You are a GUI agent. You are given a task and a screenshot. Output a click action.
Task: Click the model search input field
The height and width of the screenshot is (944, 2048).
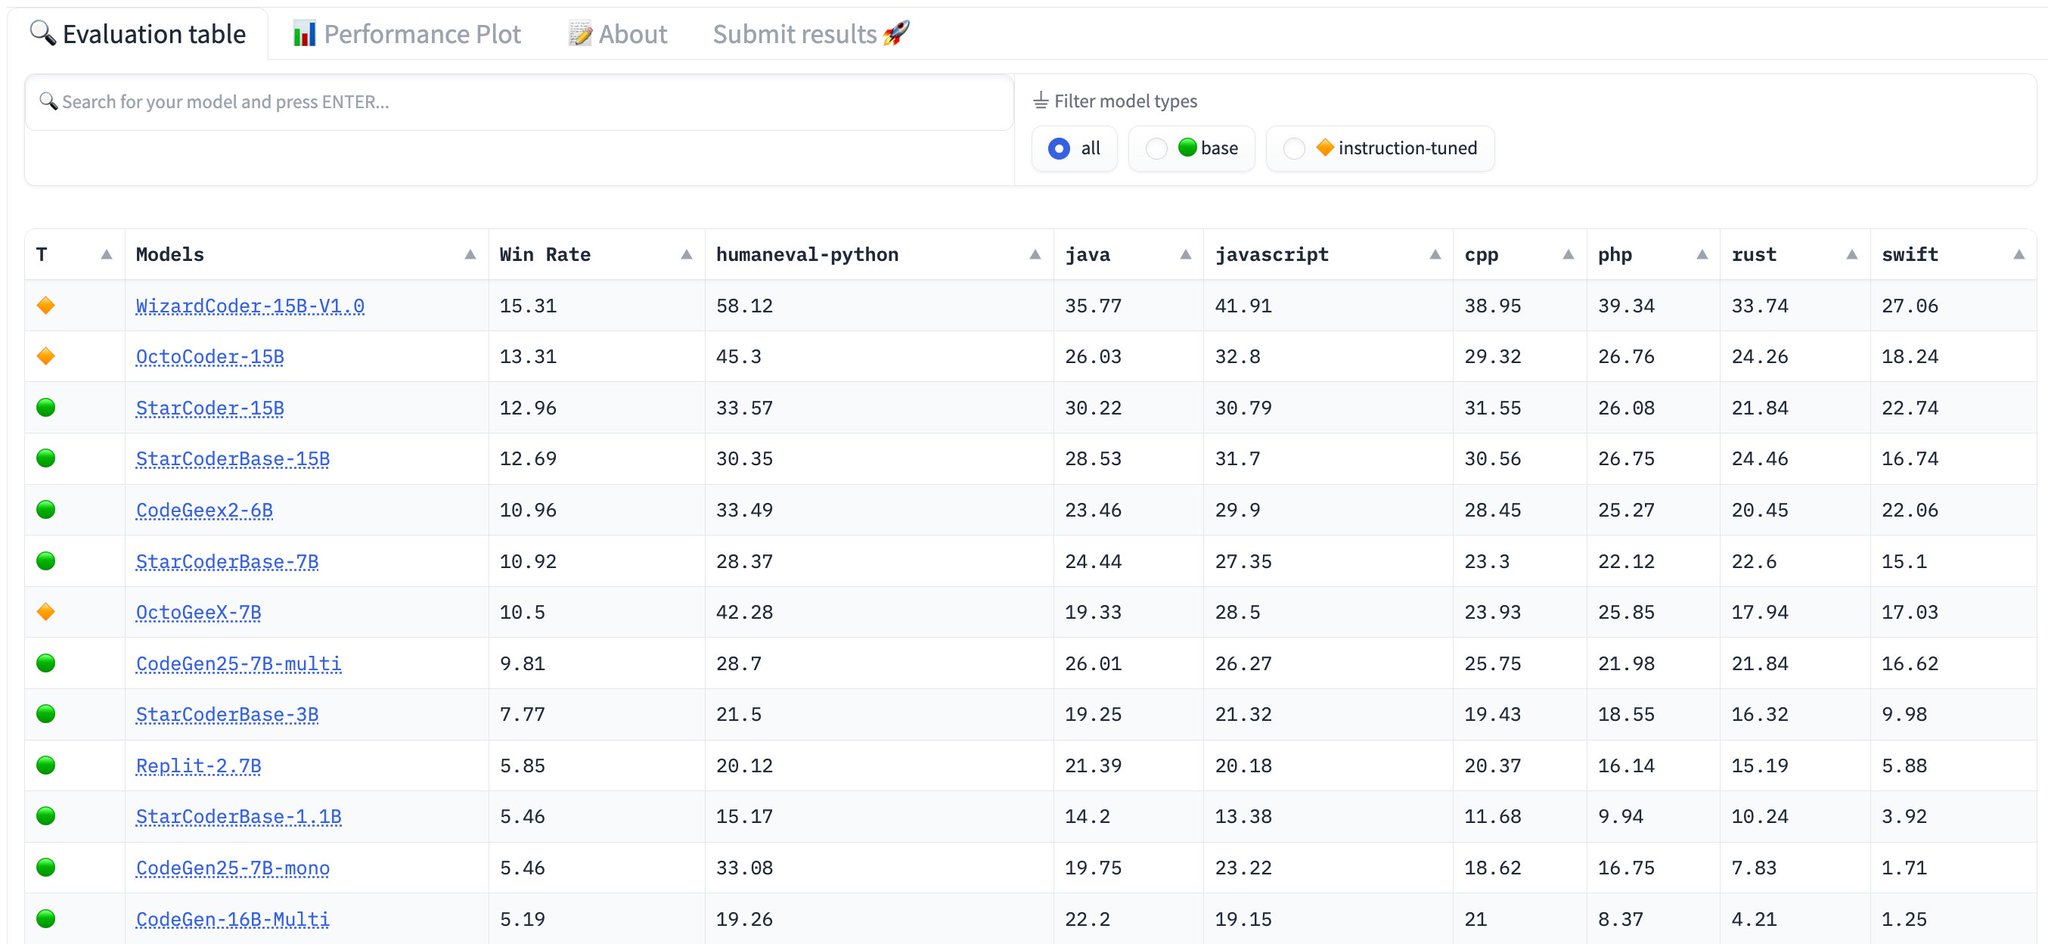tap(519, 102)
